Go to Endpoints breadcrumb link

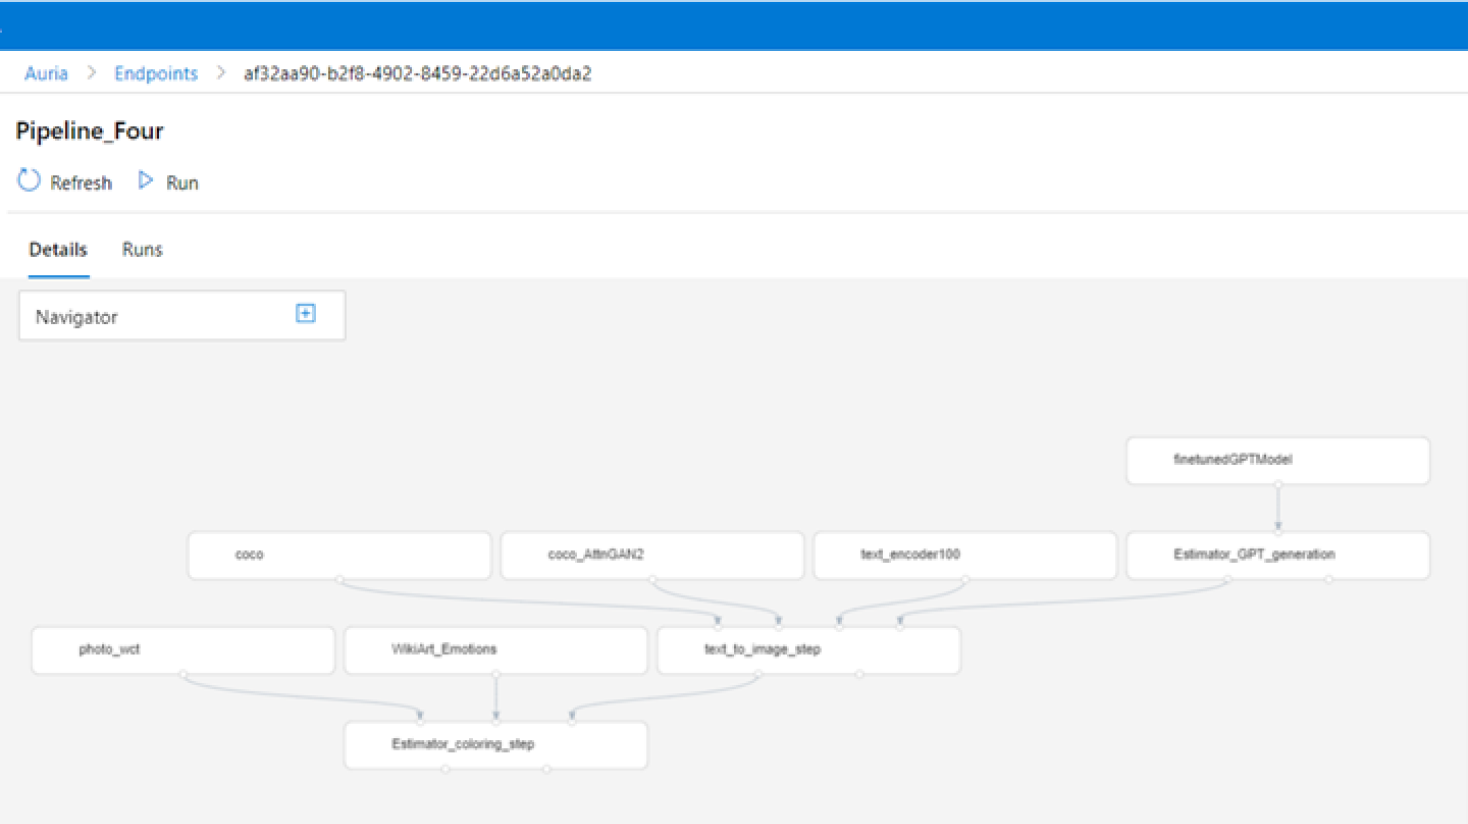click(x=156, y=74)
